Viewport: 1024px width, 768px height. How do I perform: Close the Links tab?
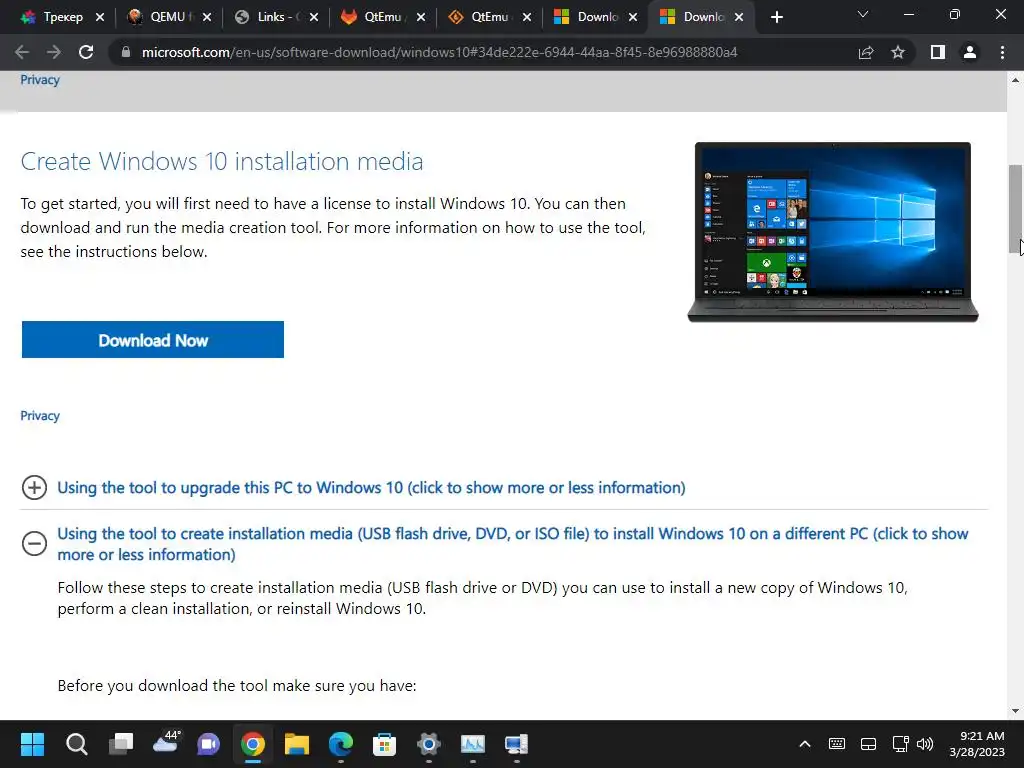tap(314, 18)
